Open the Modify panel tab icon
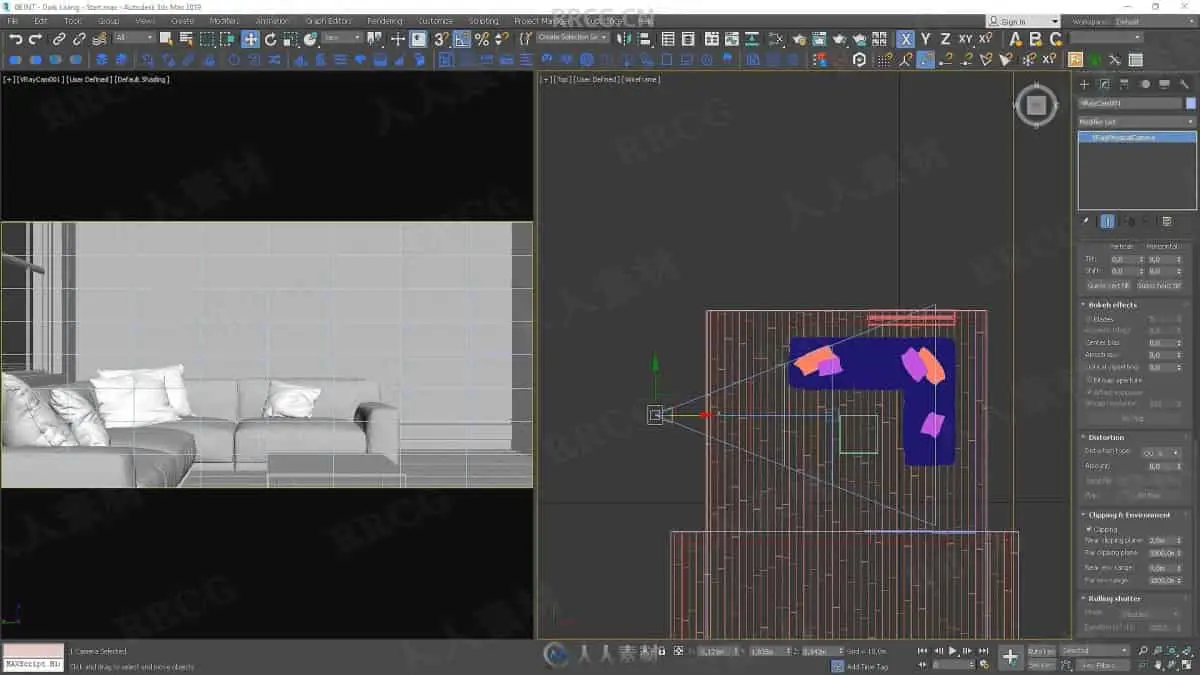 [x=1104, y=84]
